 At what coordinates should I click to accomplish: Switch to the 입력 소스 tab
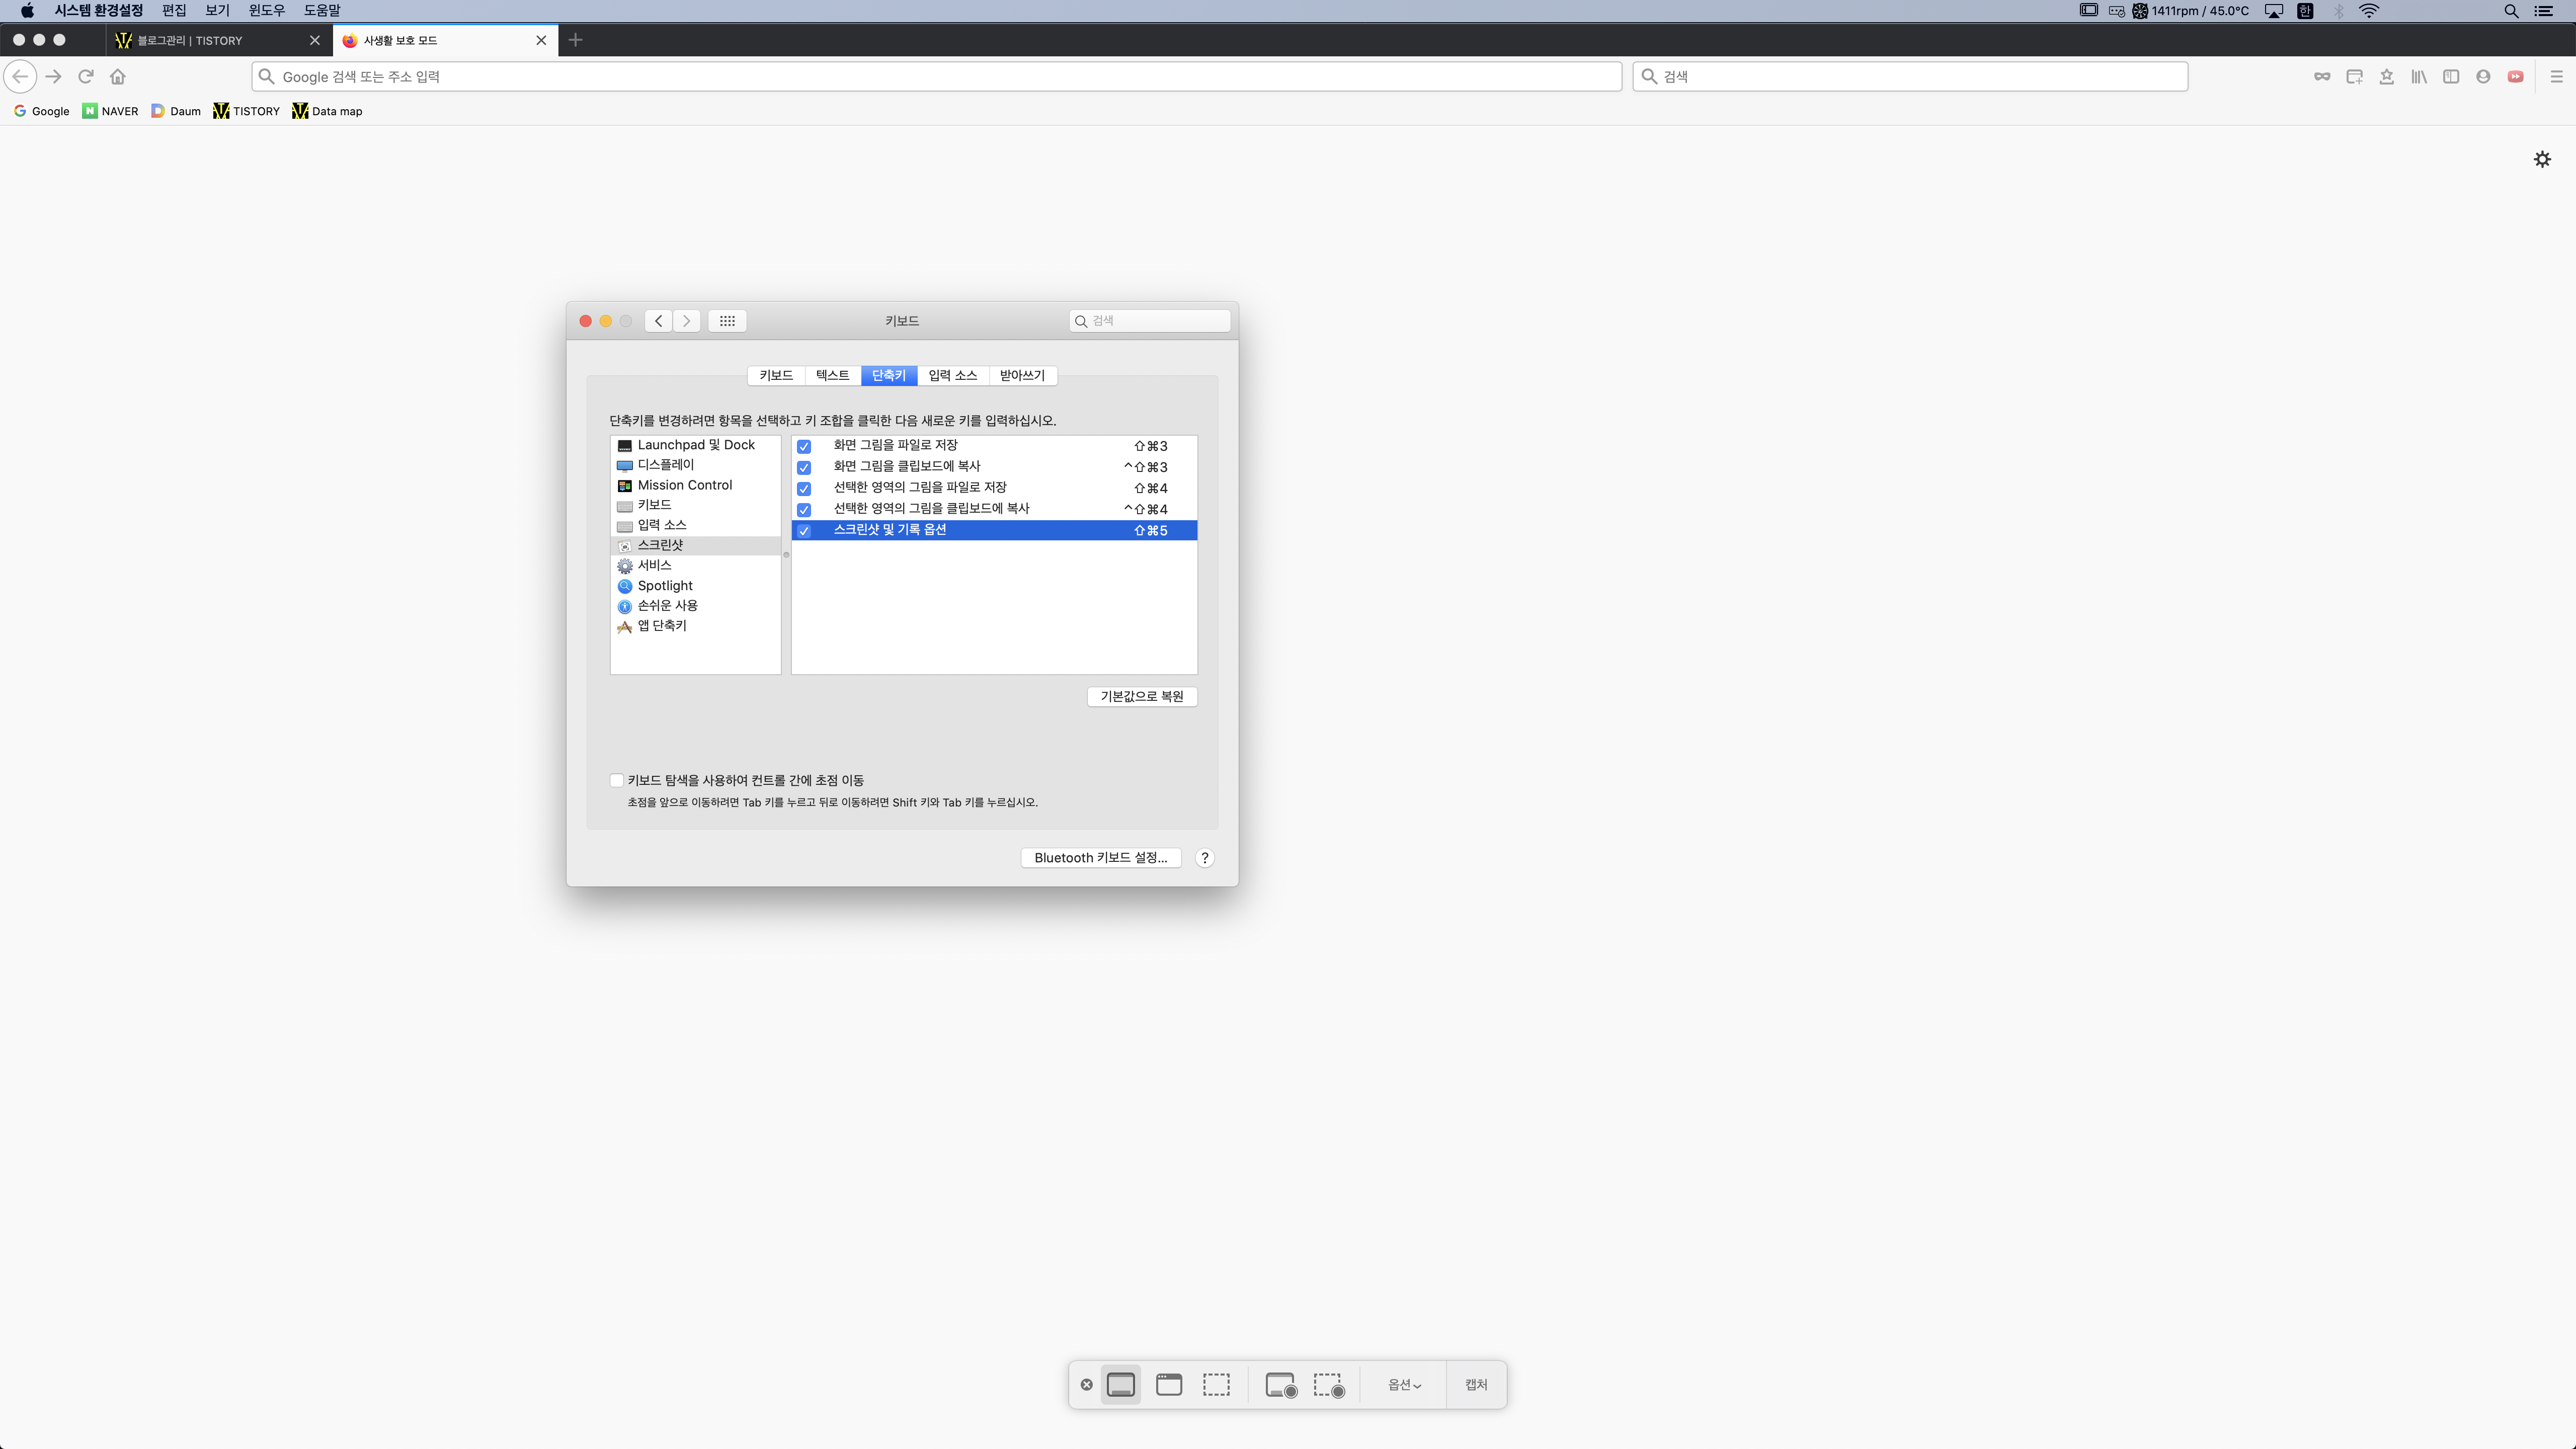(952, 375)
